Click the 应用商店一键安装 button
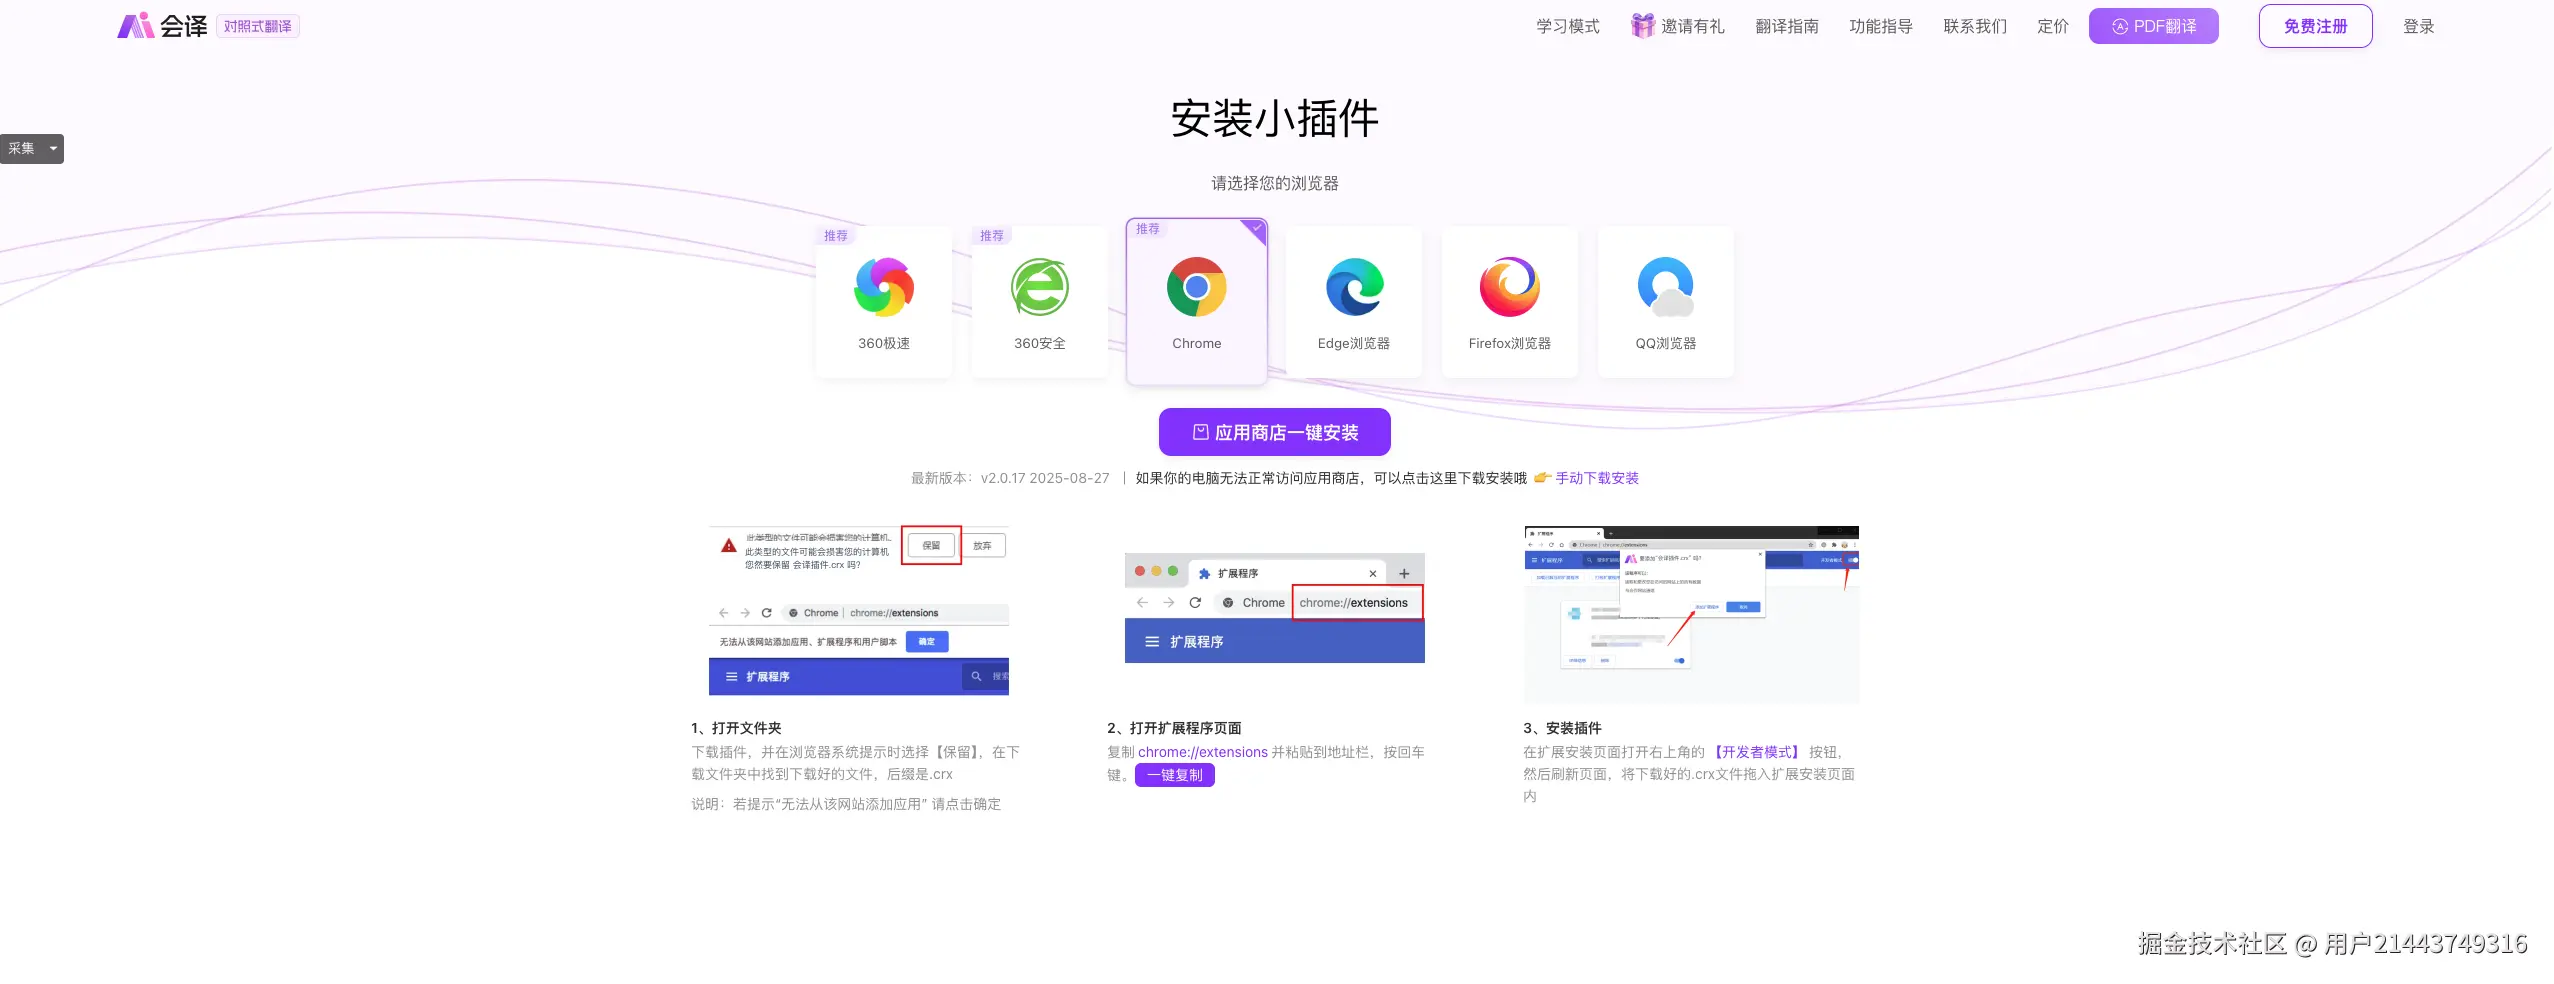2554x984 pixels. pos(1275,432)
